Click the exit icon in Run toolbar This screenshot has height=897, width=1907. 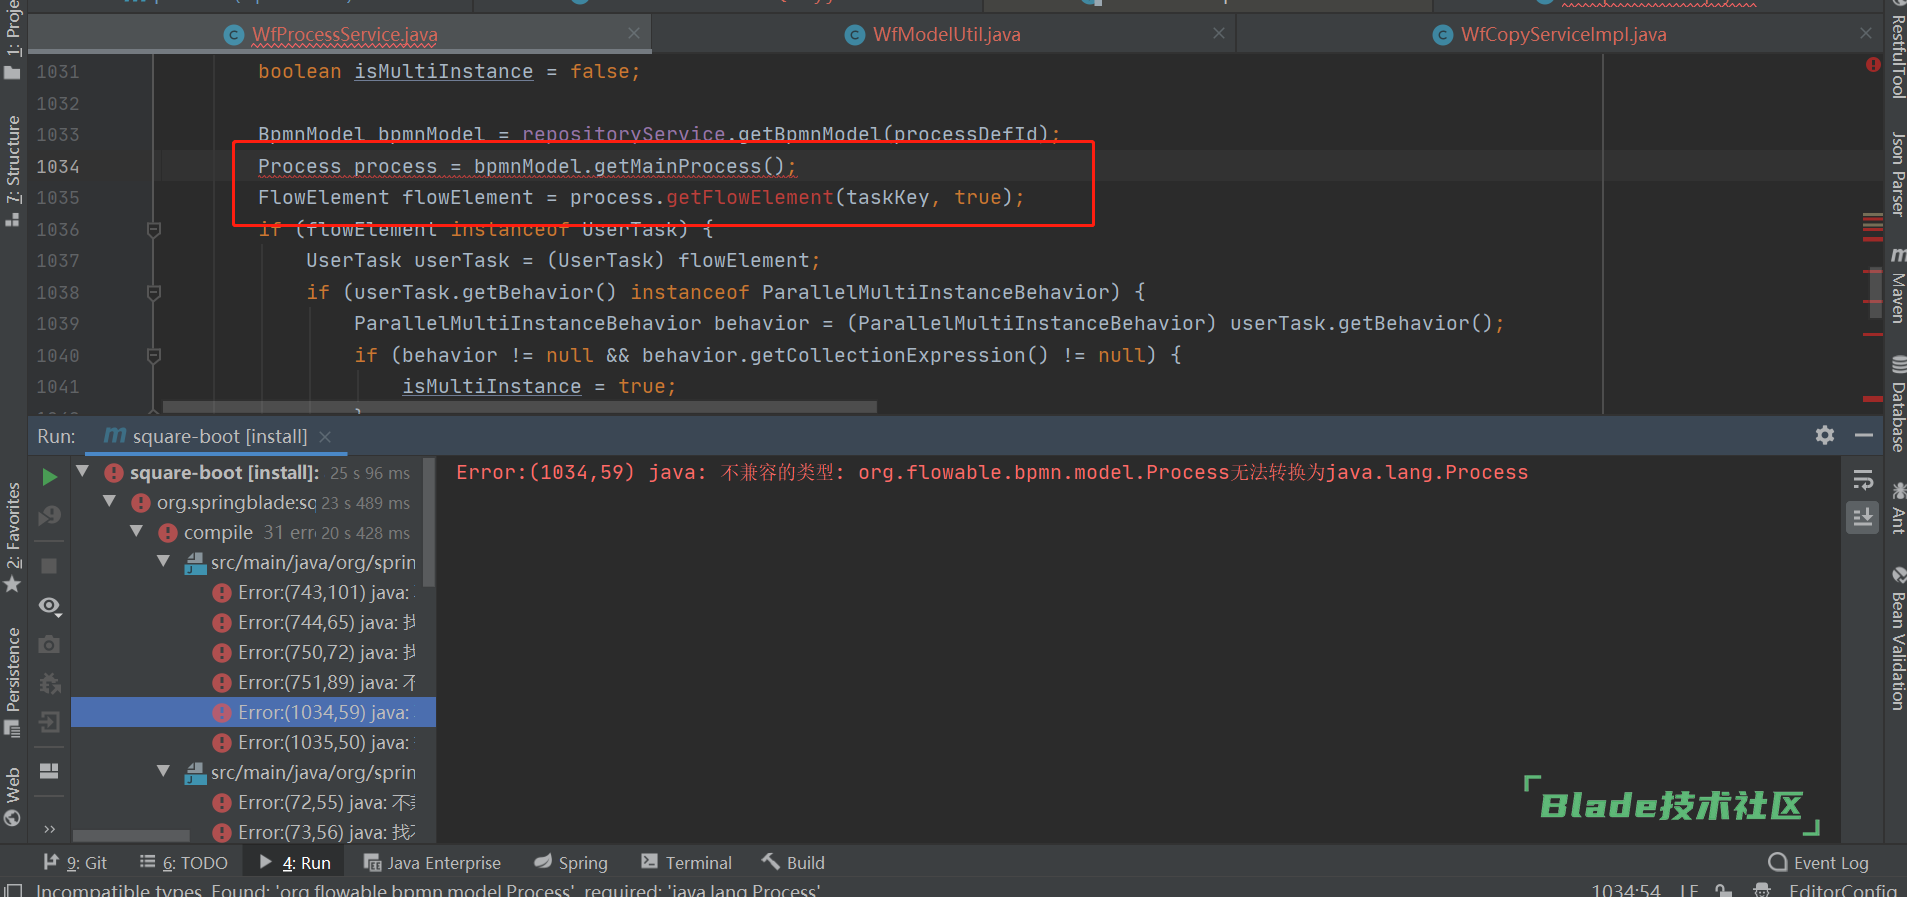pos(49,722)
